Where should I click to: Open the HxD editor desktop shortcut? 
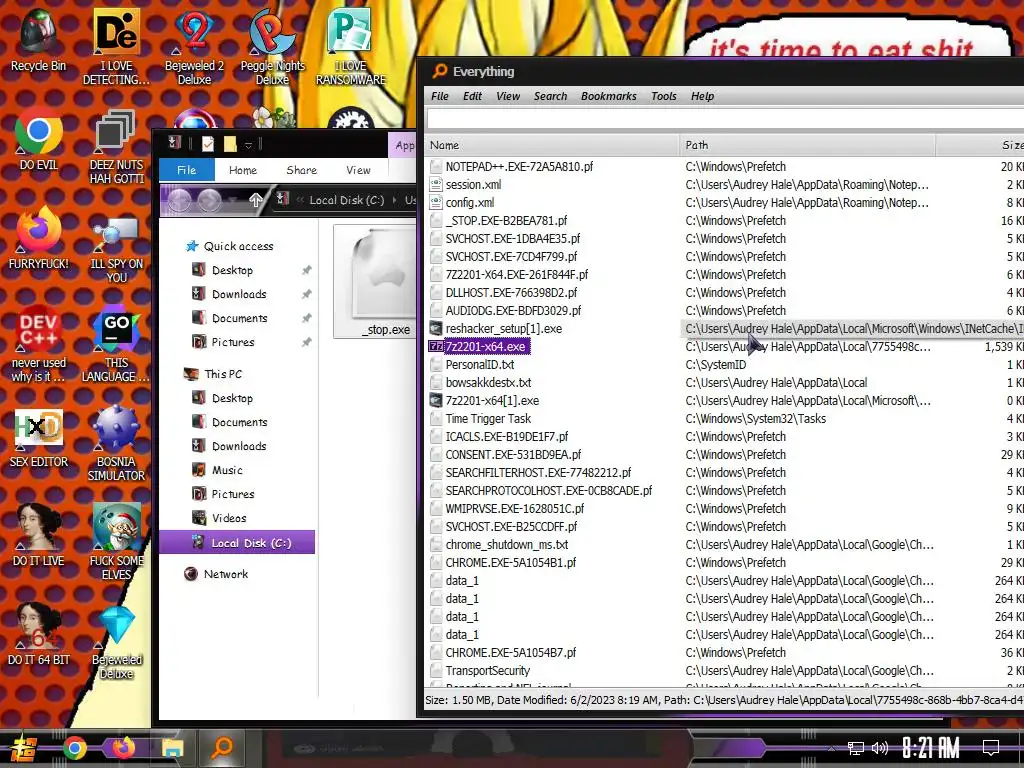click(39, 438)
